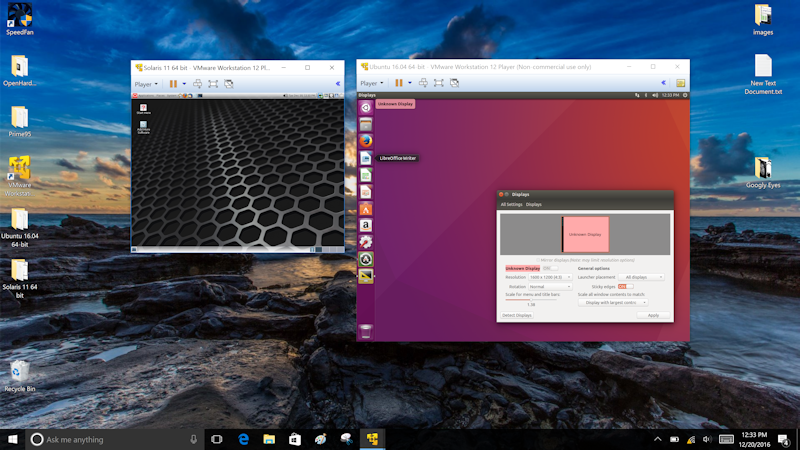Open Start Here icon on Solaris desktop
Viewport: 800px width, 450px height.
143,109
